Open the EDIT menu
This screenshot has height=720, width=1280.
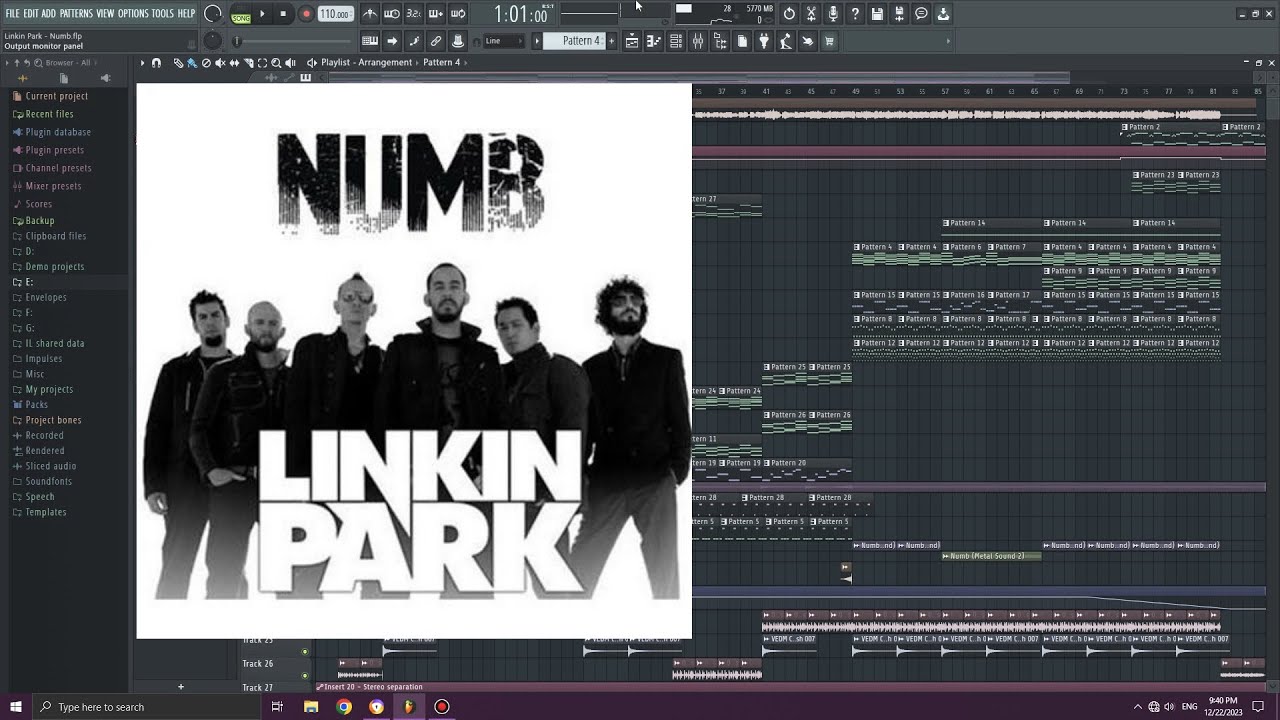pyautogui.click(x=31, y=14)
